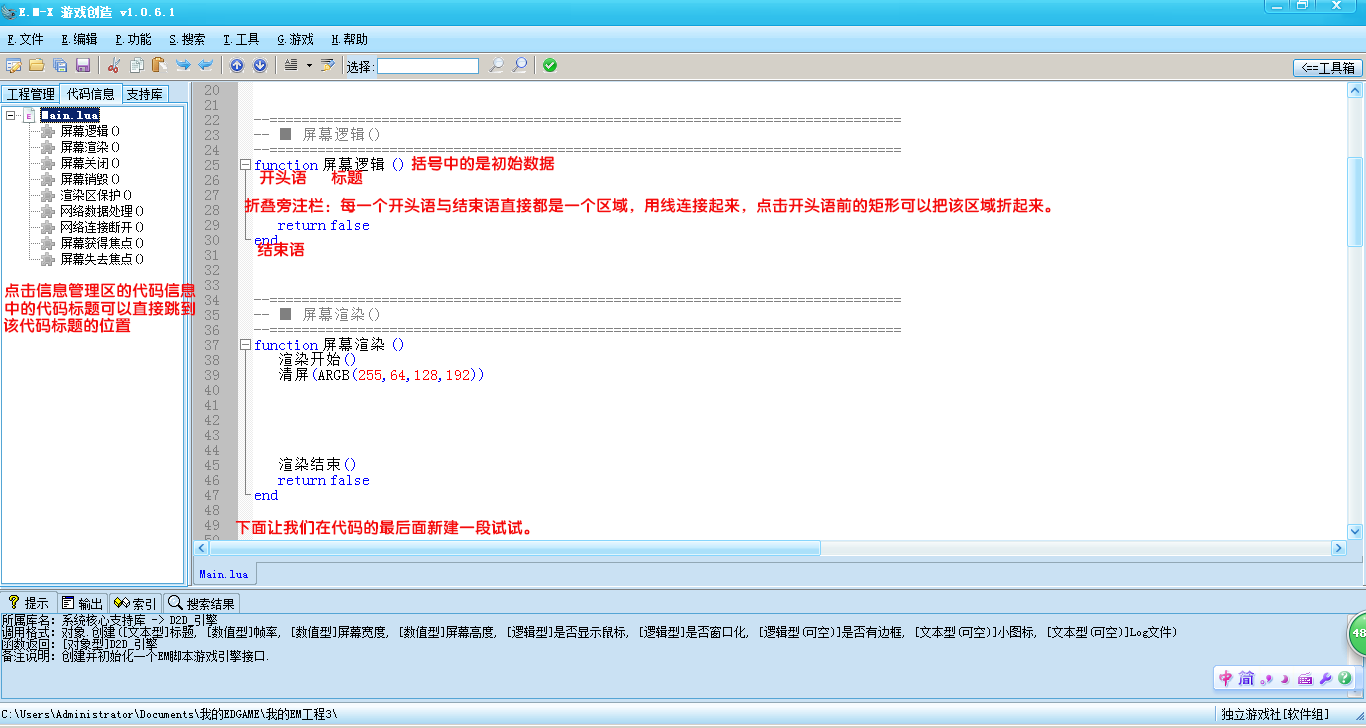Select 网络数据处理() in the code tree

pyautogui.click(x=102, y=211)
